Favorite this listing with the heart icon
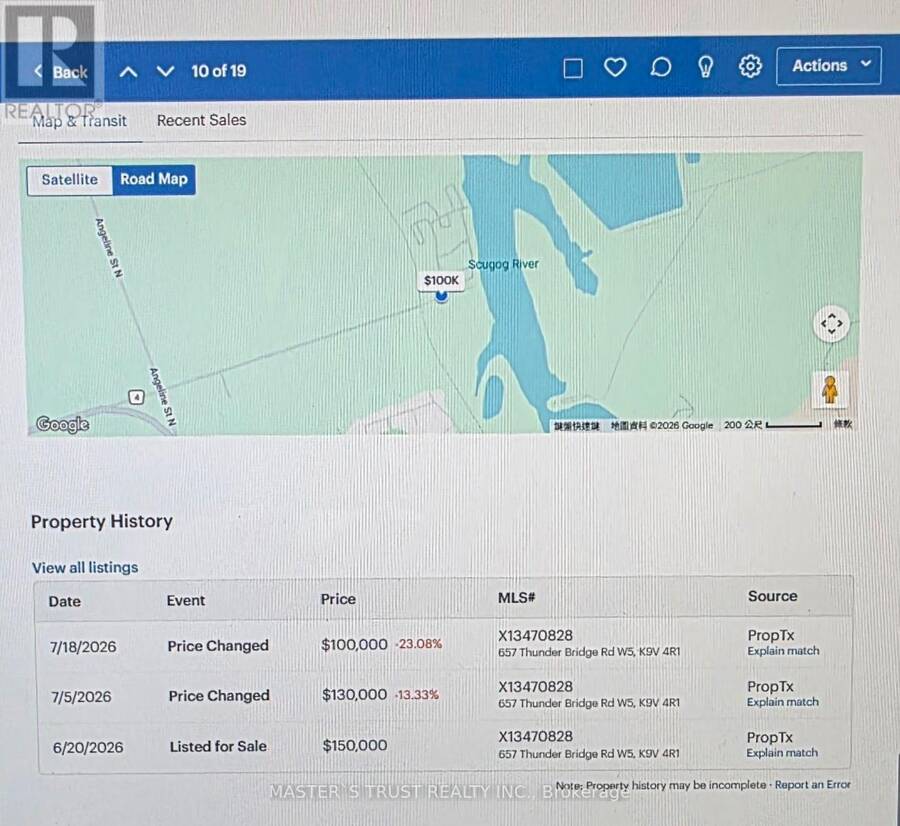 pos(615,68)
